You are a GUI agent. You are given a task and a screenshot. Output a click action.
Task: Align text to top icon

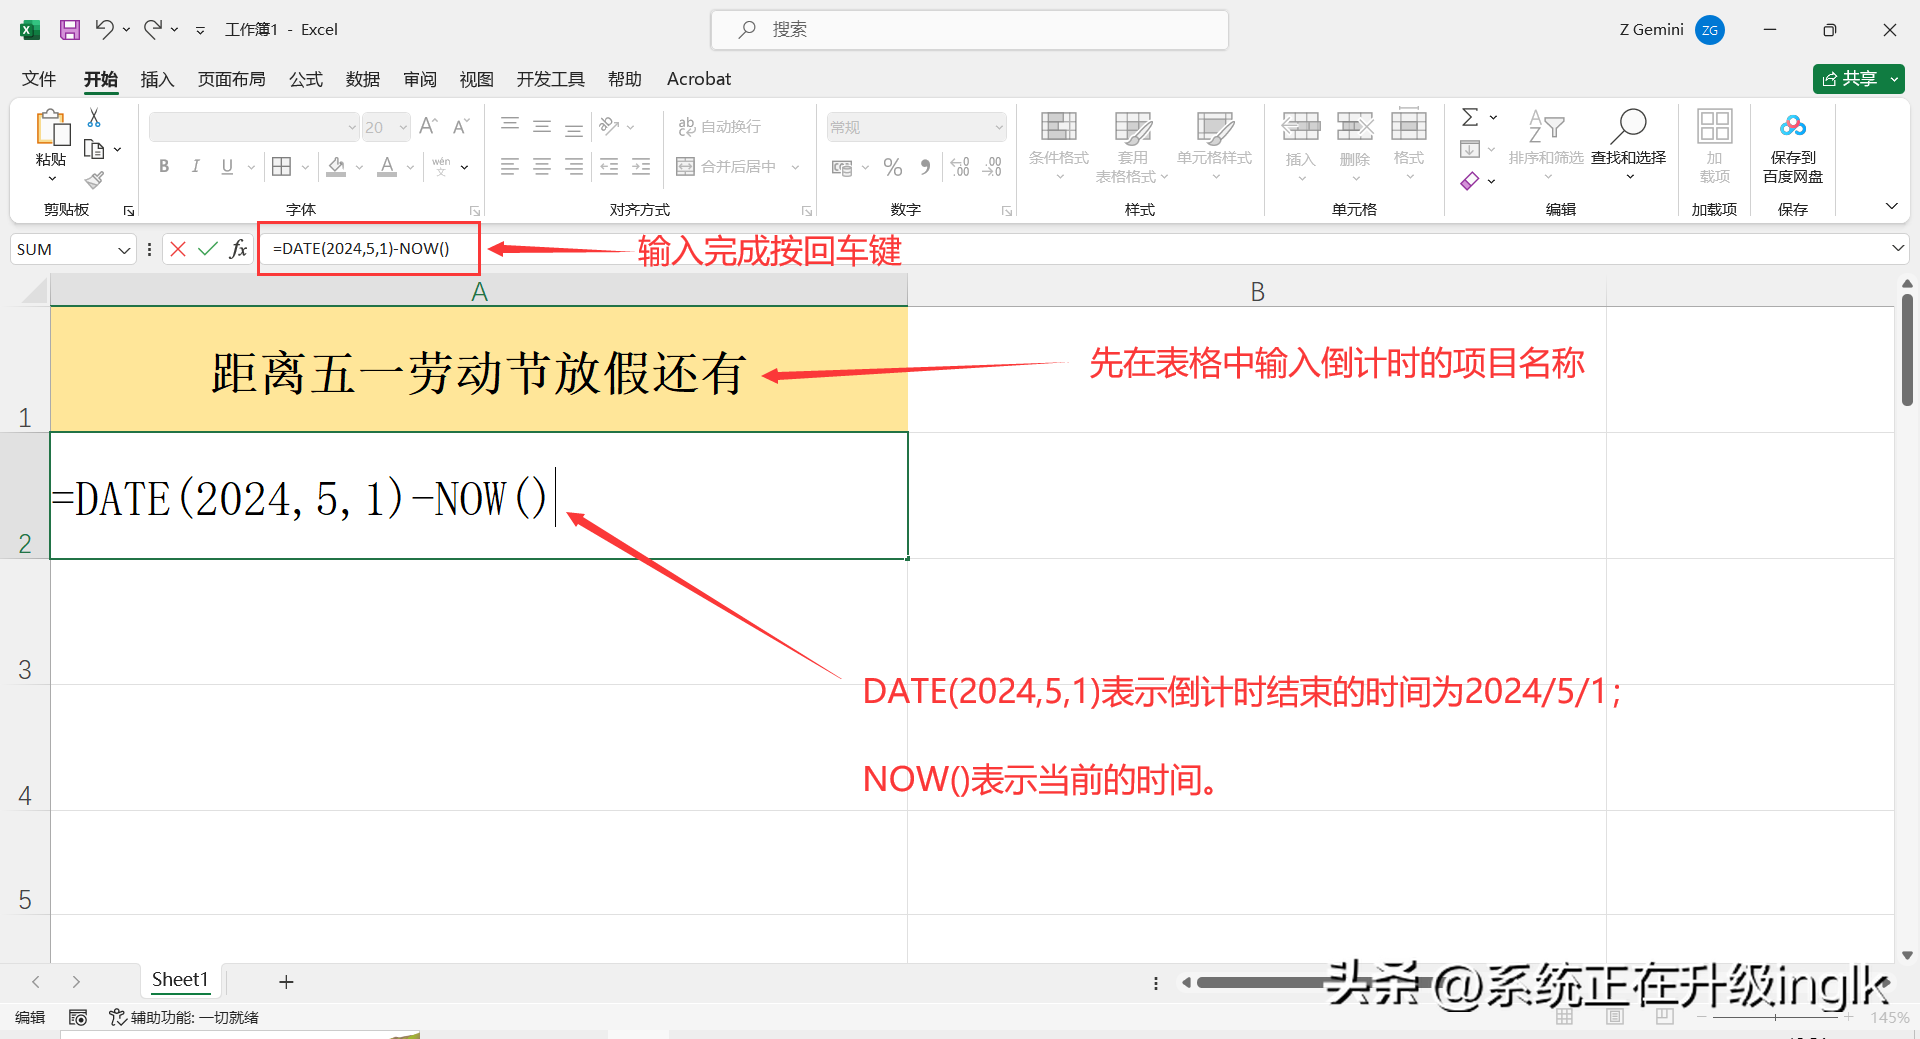coord(510,125)
